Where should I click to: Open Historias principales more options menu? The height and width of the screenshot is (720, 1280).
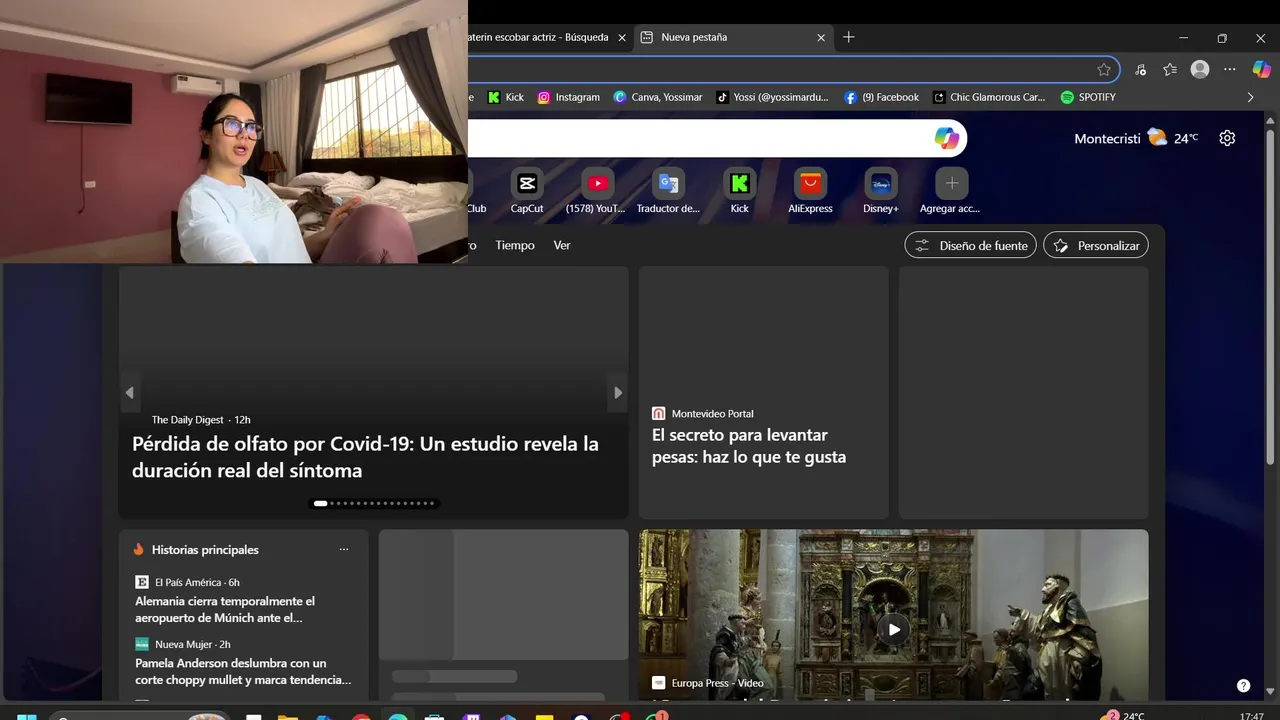coord(344,550)
